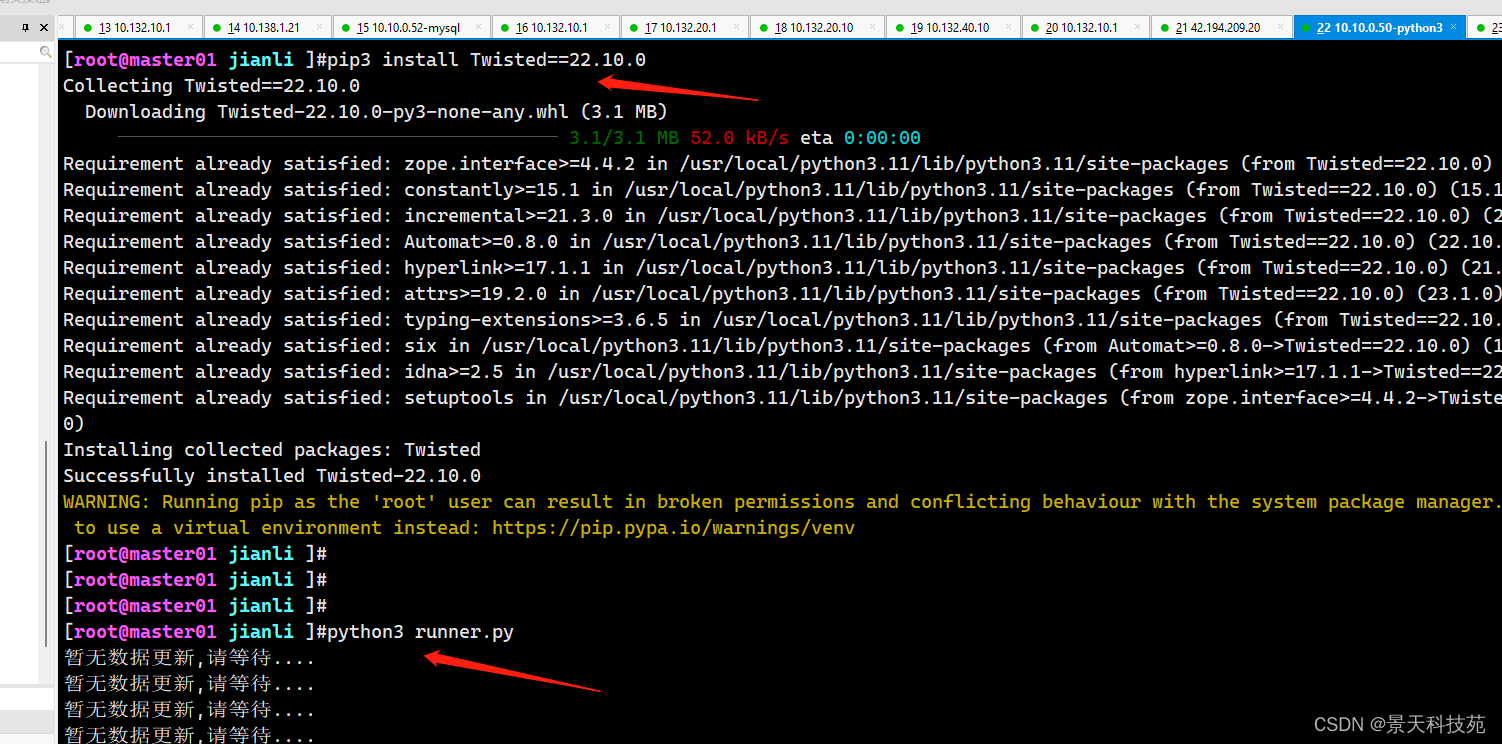
Task: Click the 'Collecting Twisted==22.10.0' line
Action: click(x=211, y=86)
